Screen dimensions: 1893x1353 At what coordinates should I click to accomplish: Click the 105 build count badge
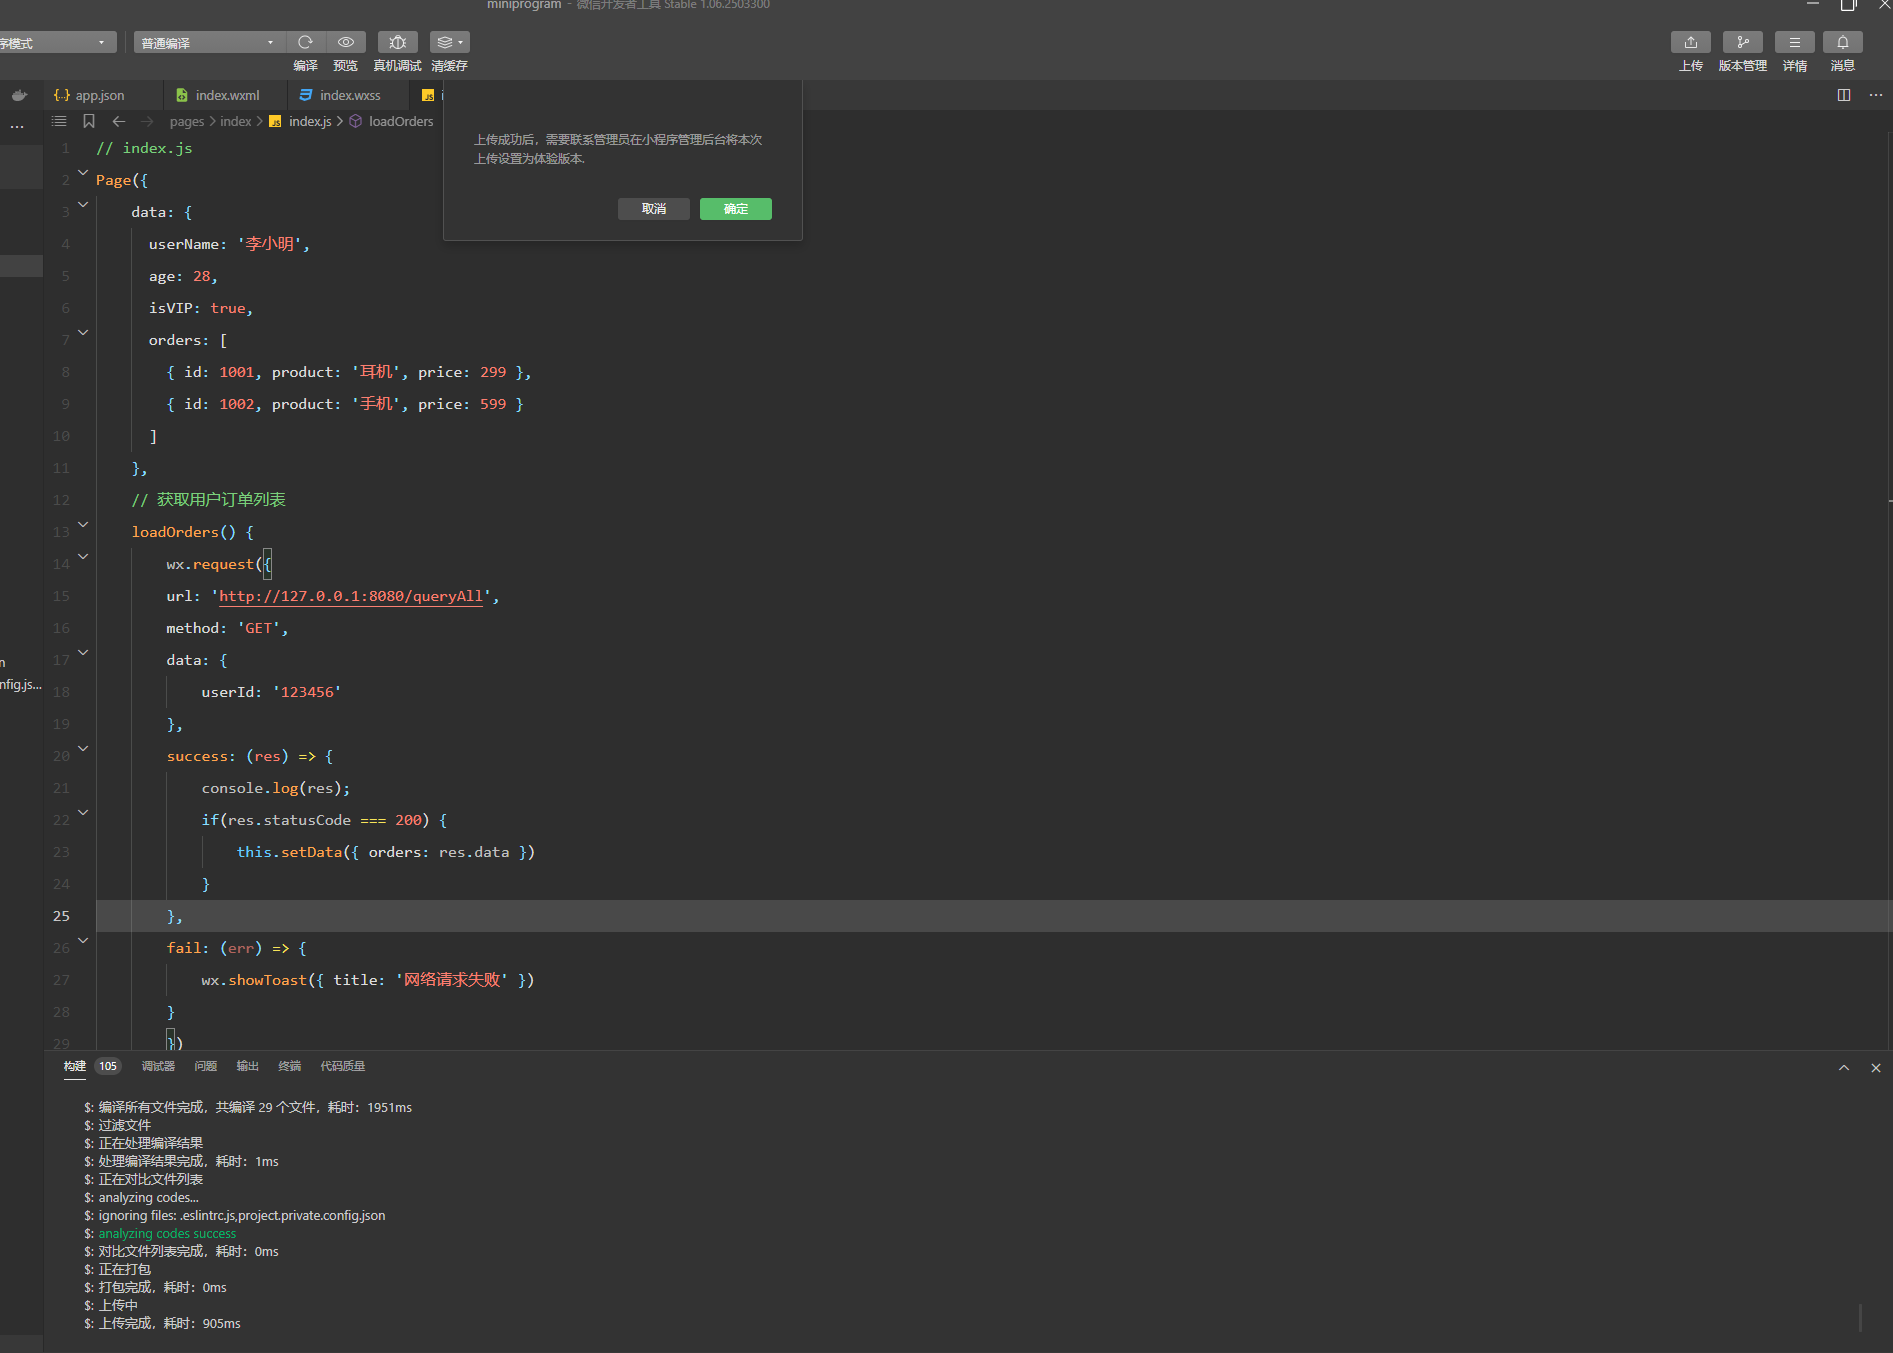click(108, 1066)
